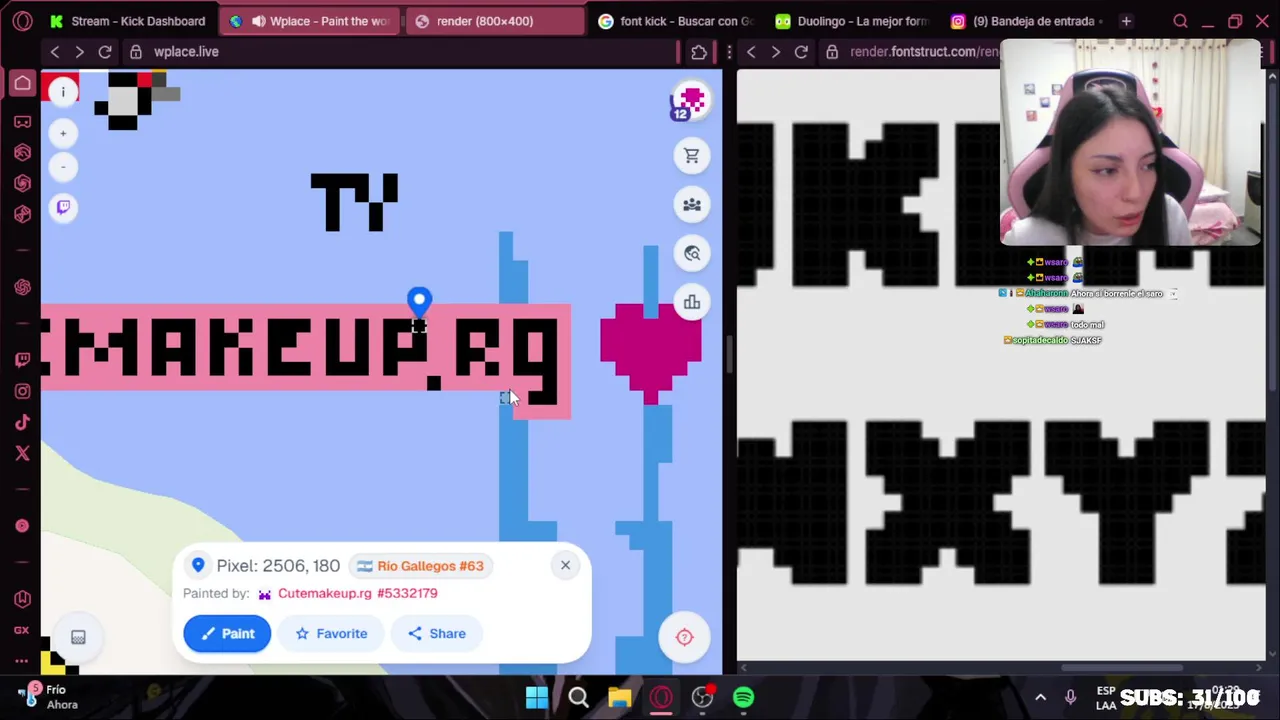Click the wplace.live address bar

coord(400,52)
